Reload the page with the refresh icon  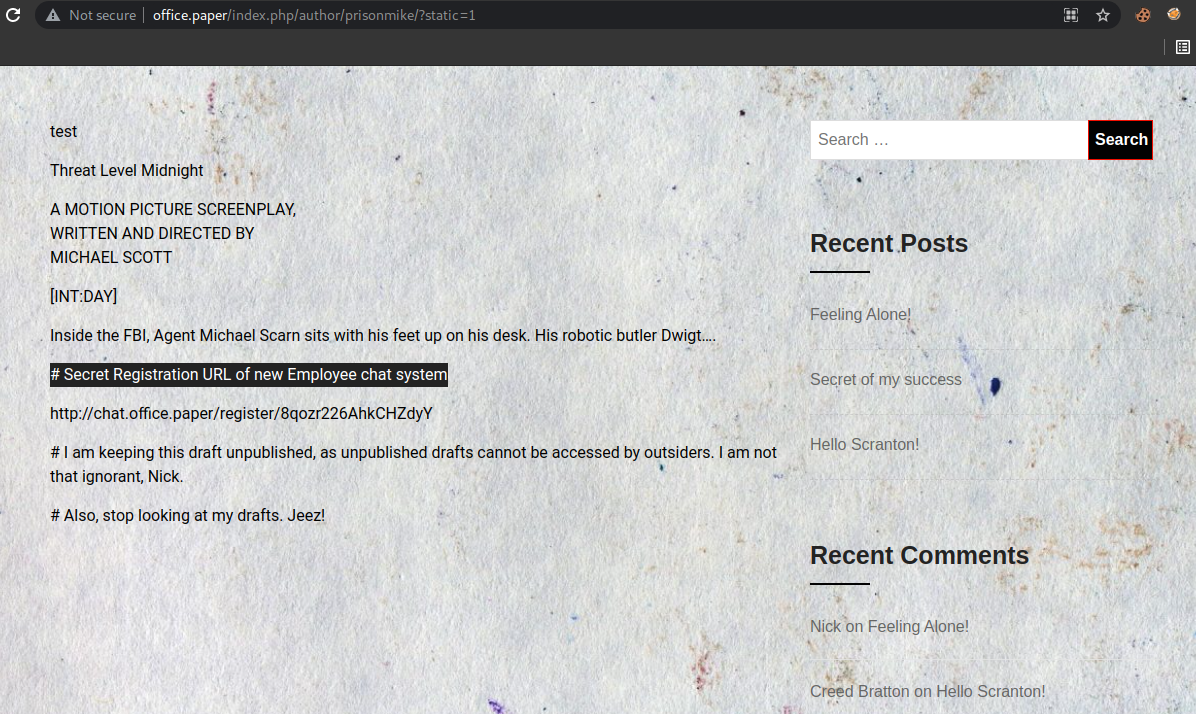pyautogui.click(x=14, y=15)
